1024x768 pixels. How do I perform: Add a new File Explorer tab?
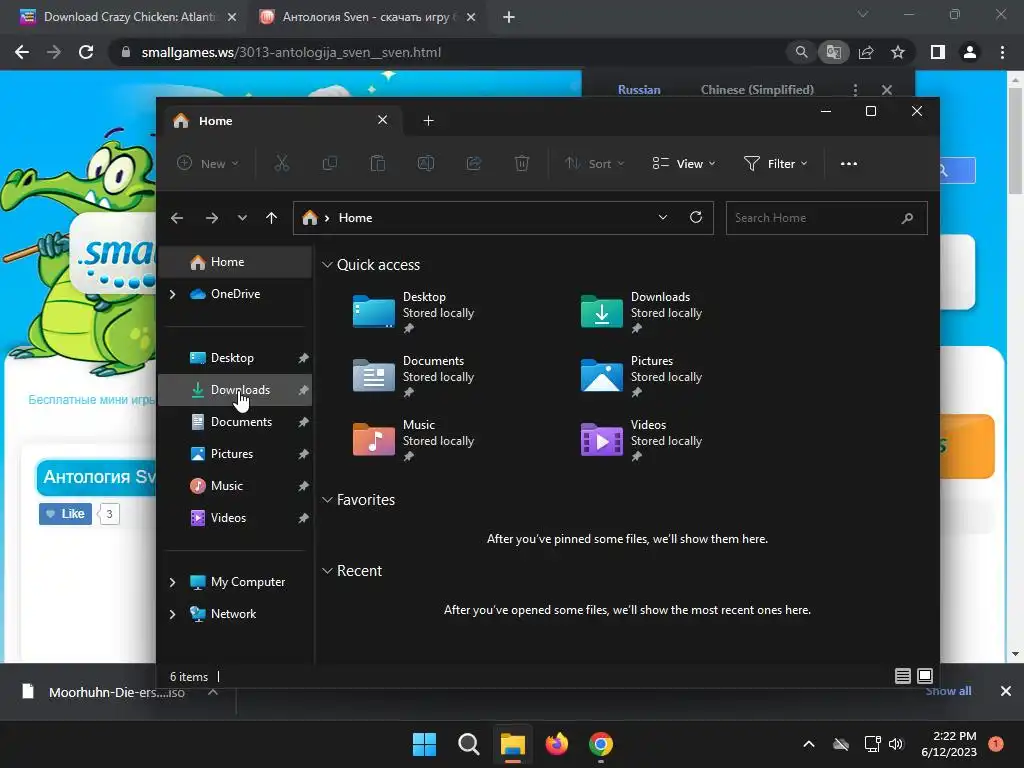pyautogui.click(x=428, y=120)
